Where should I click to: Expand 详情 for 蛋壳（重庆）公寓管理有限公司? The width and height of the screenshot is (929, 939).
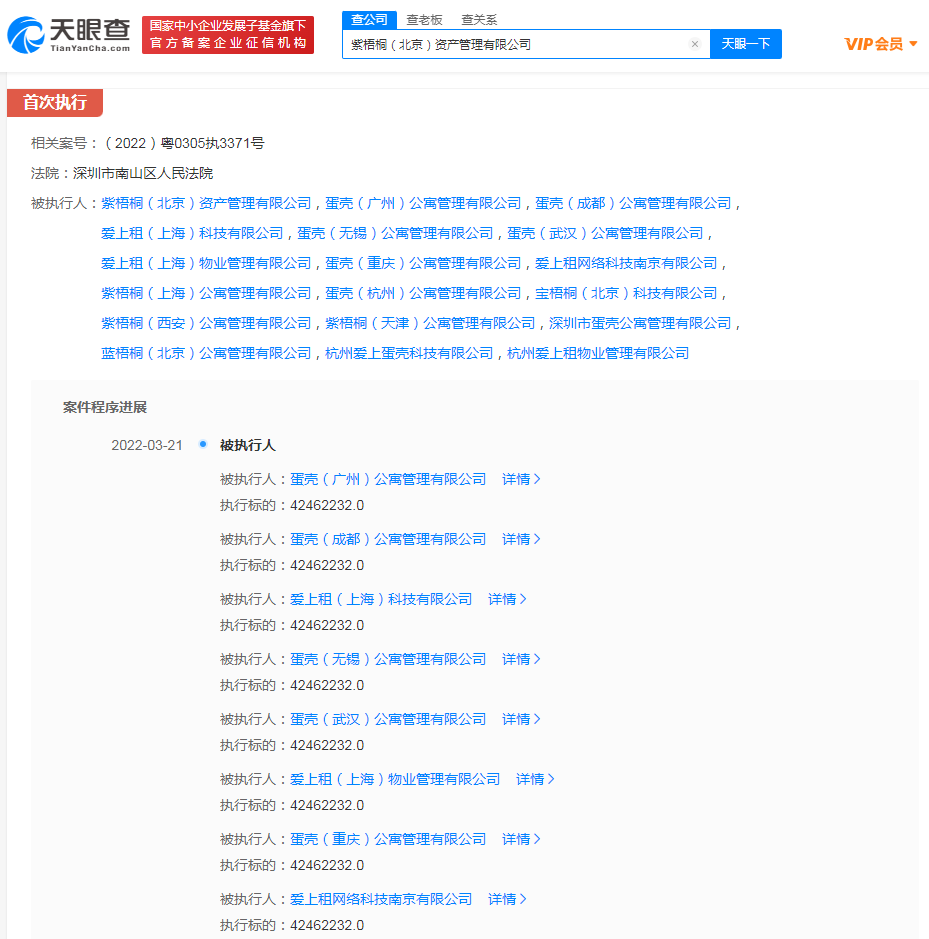(521, 839)
